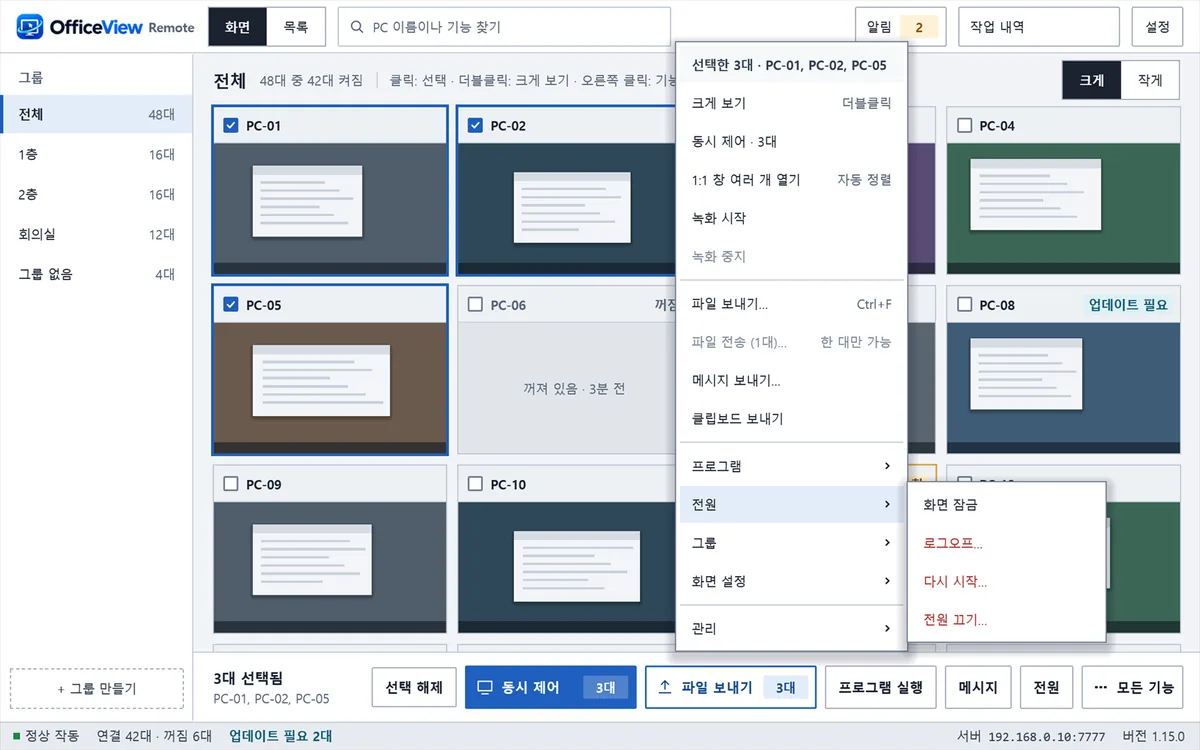This screenshot has height=750, width=1200.
Task: Choose 전원 끄기... in power submenu
Action: tap(1006, 620)
